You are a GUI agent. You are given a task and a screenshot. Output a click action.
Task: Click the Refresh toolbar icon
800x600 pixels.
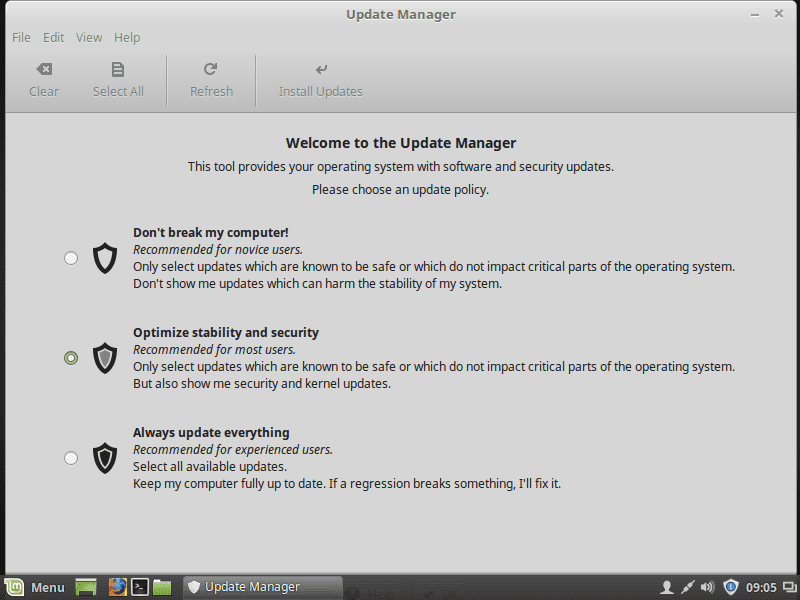(x=211, y=69)
